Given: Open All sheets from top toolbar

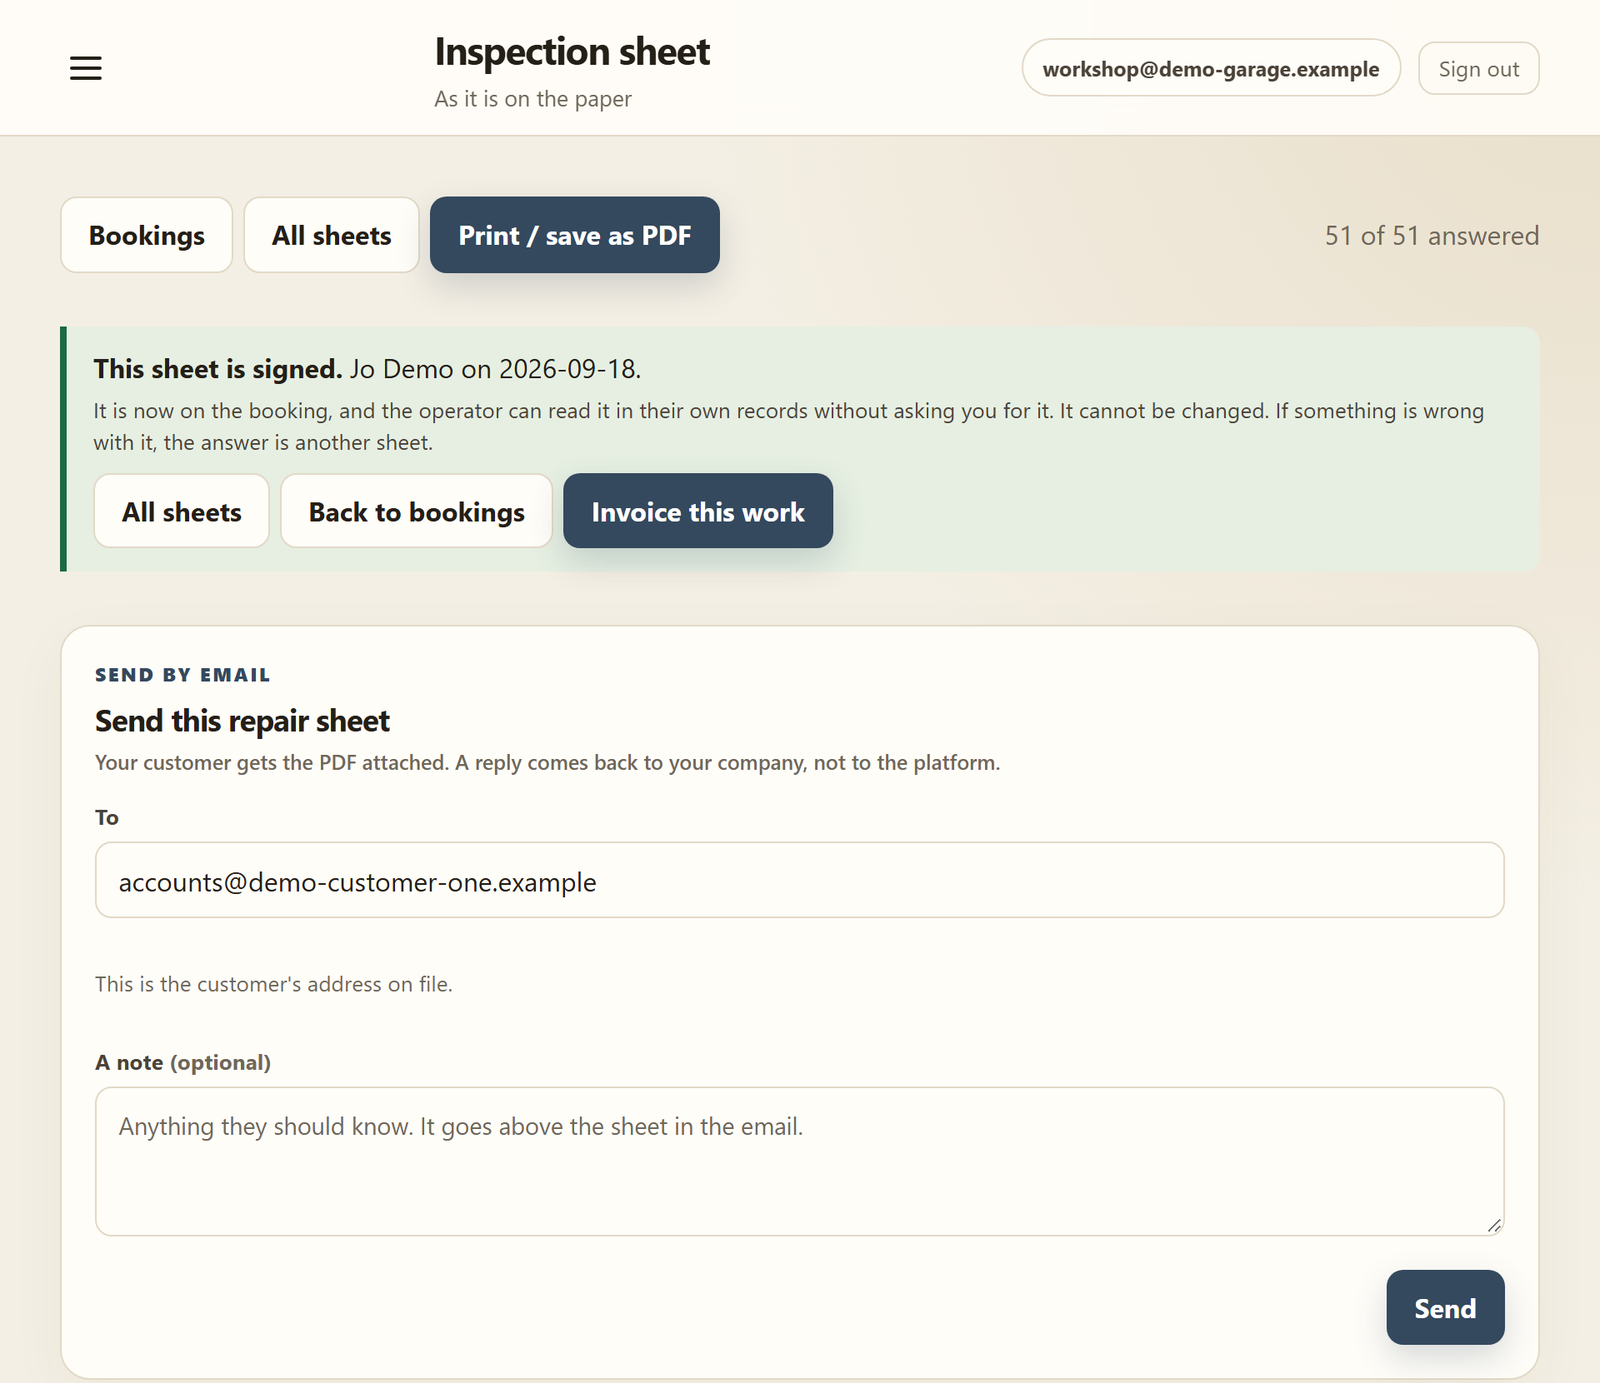Looking at the screenshot, I should 331,235.
